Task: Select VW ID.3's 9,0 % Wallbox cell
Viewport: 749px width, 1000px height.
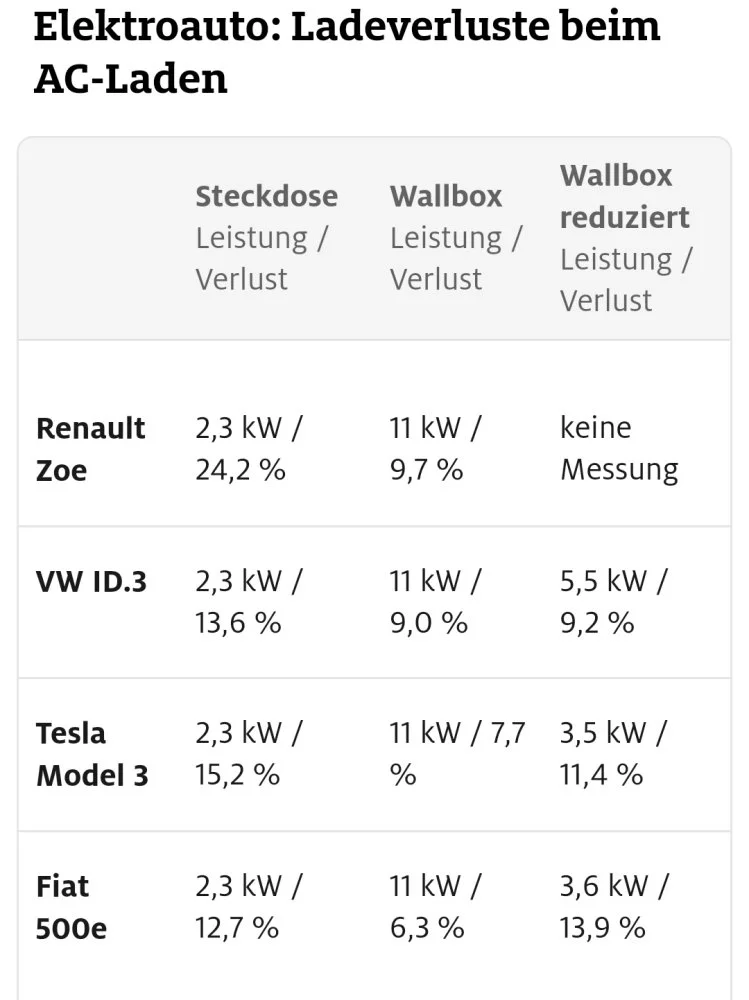Action: point(436,602)
